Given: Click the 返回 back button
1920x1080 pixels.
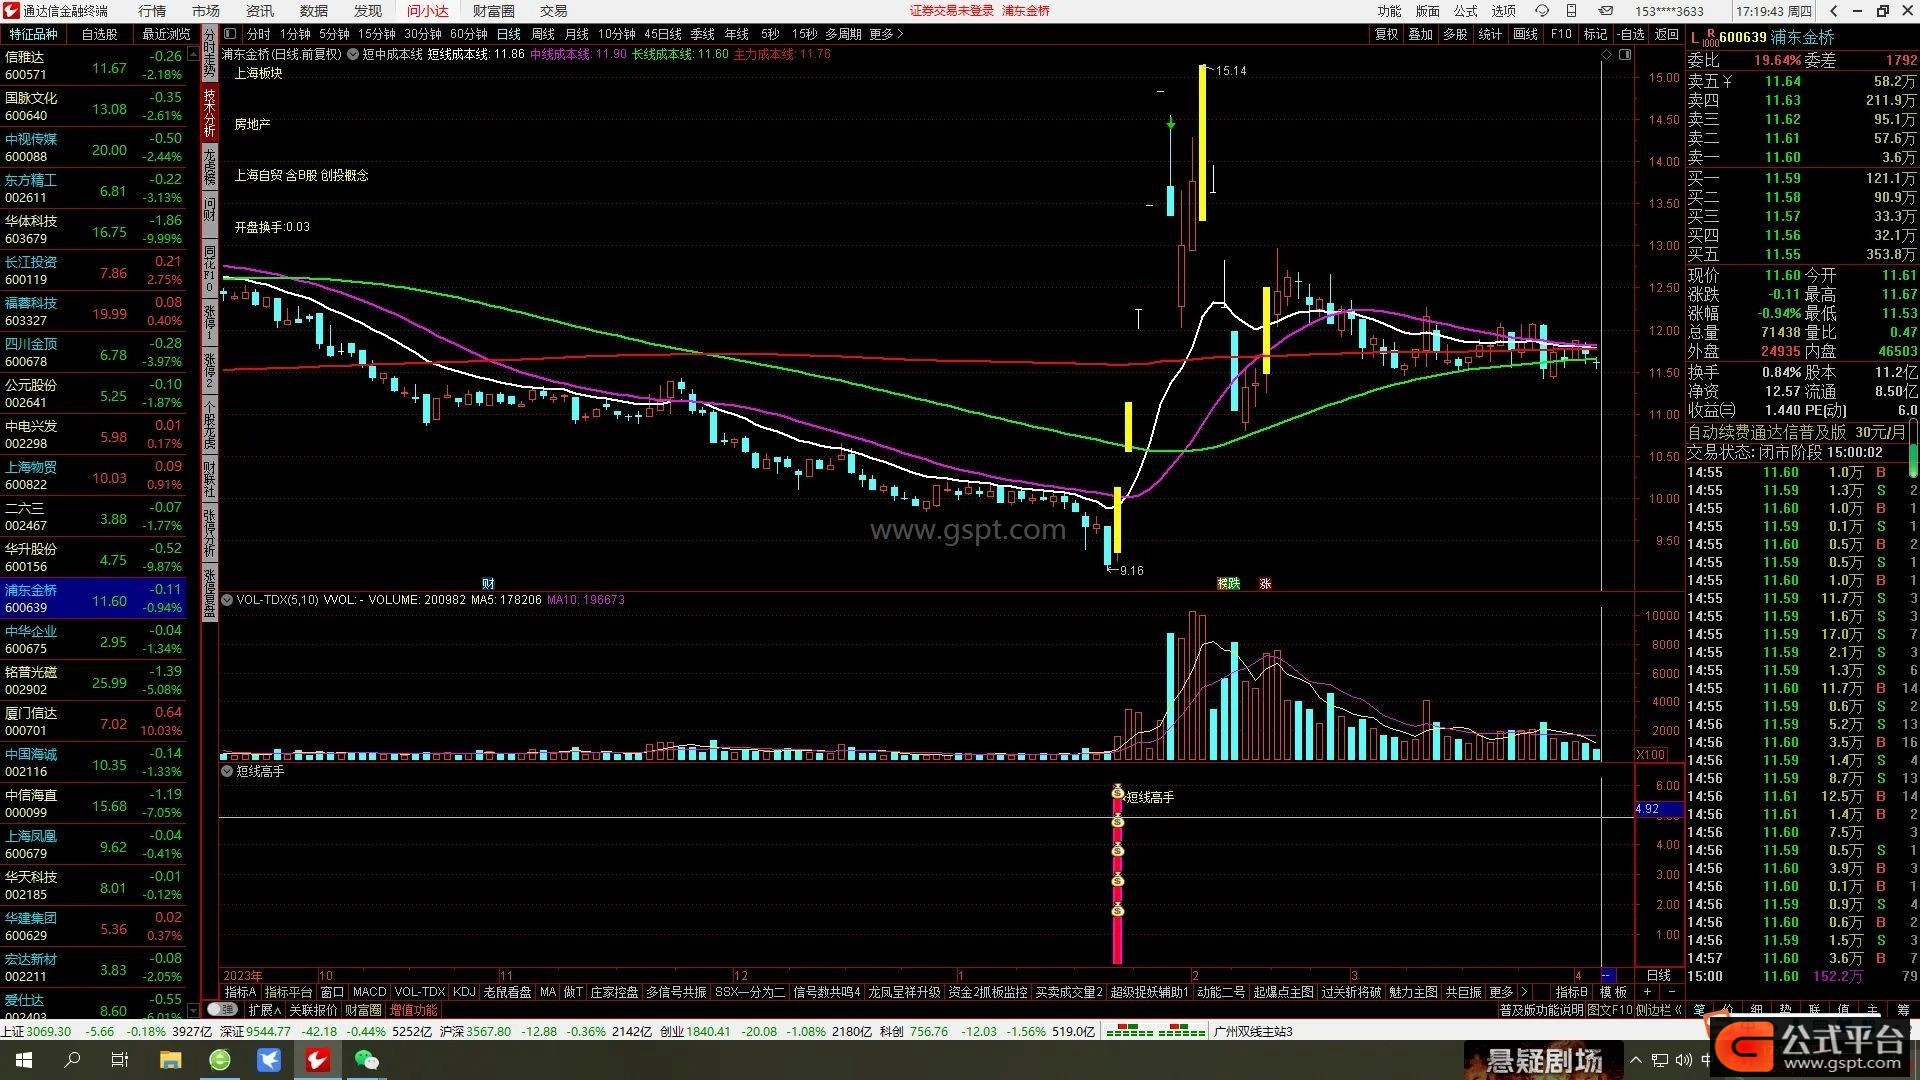Looking at the screenshot, I should pos(1667,34).
